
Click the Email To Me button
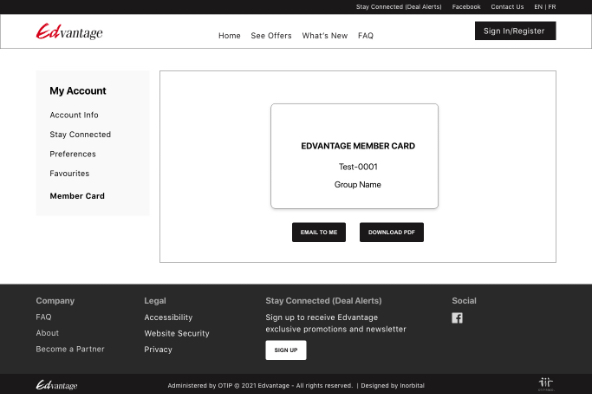(x=319, y=232)
